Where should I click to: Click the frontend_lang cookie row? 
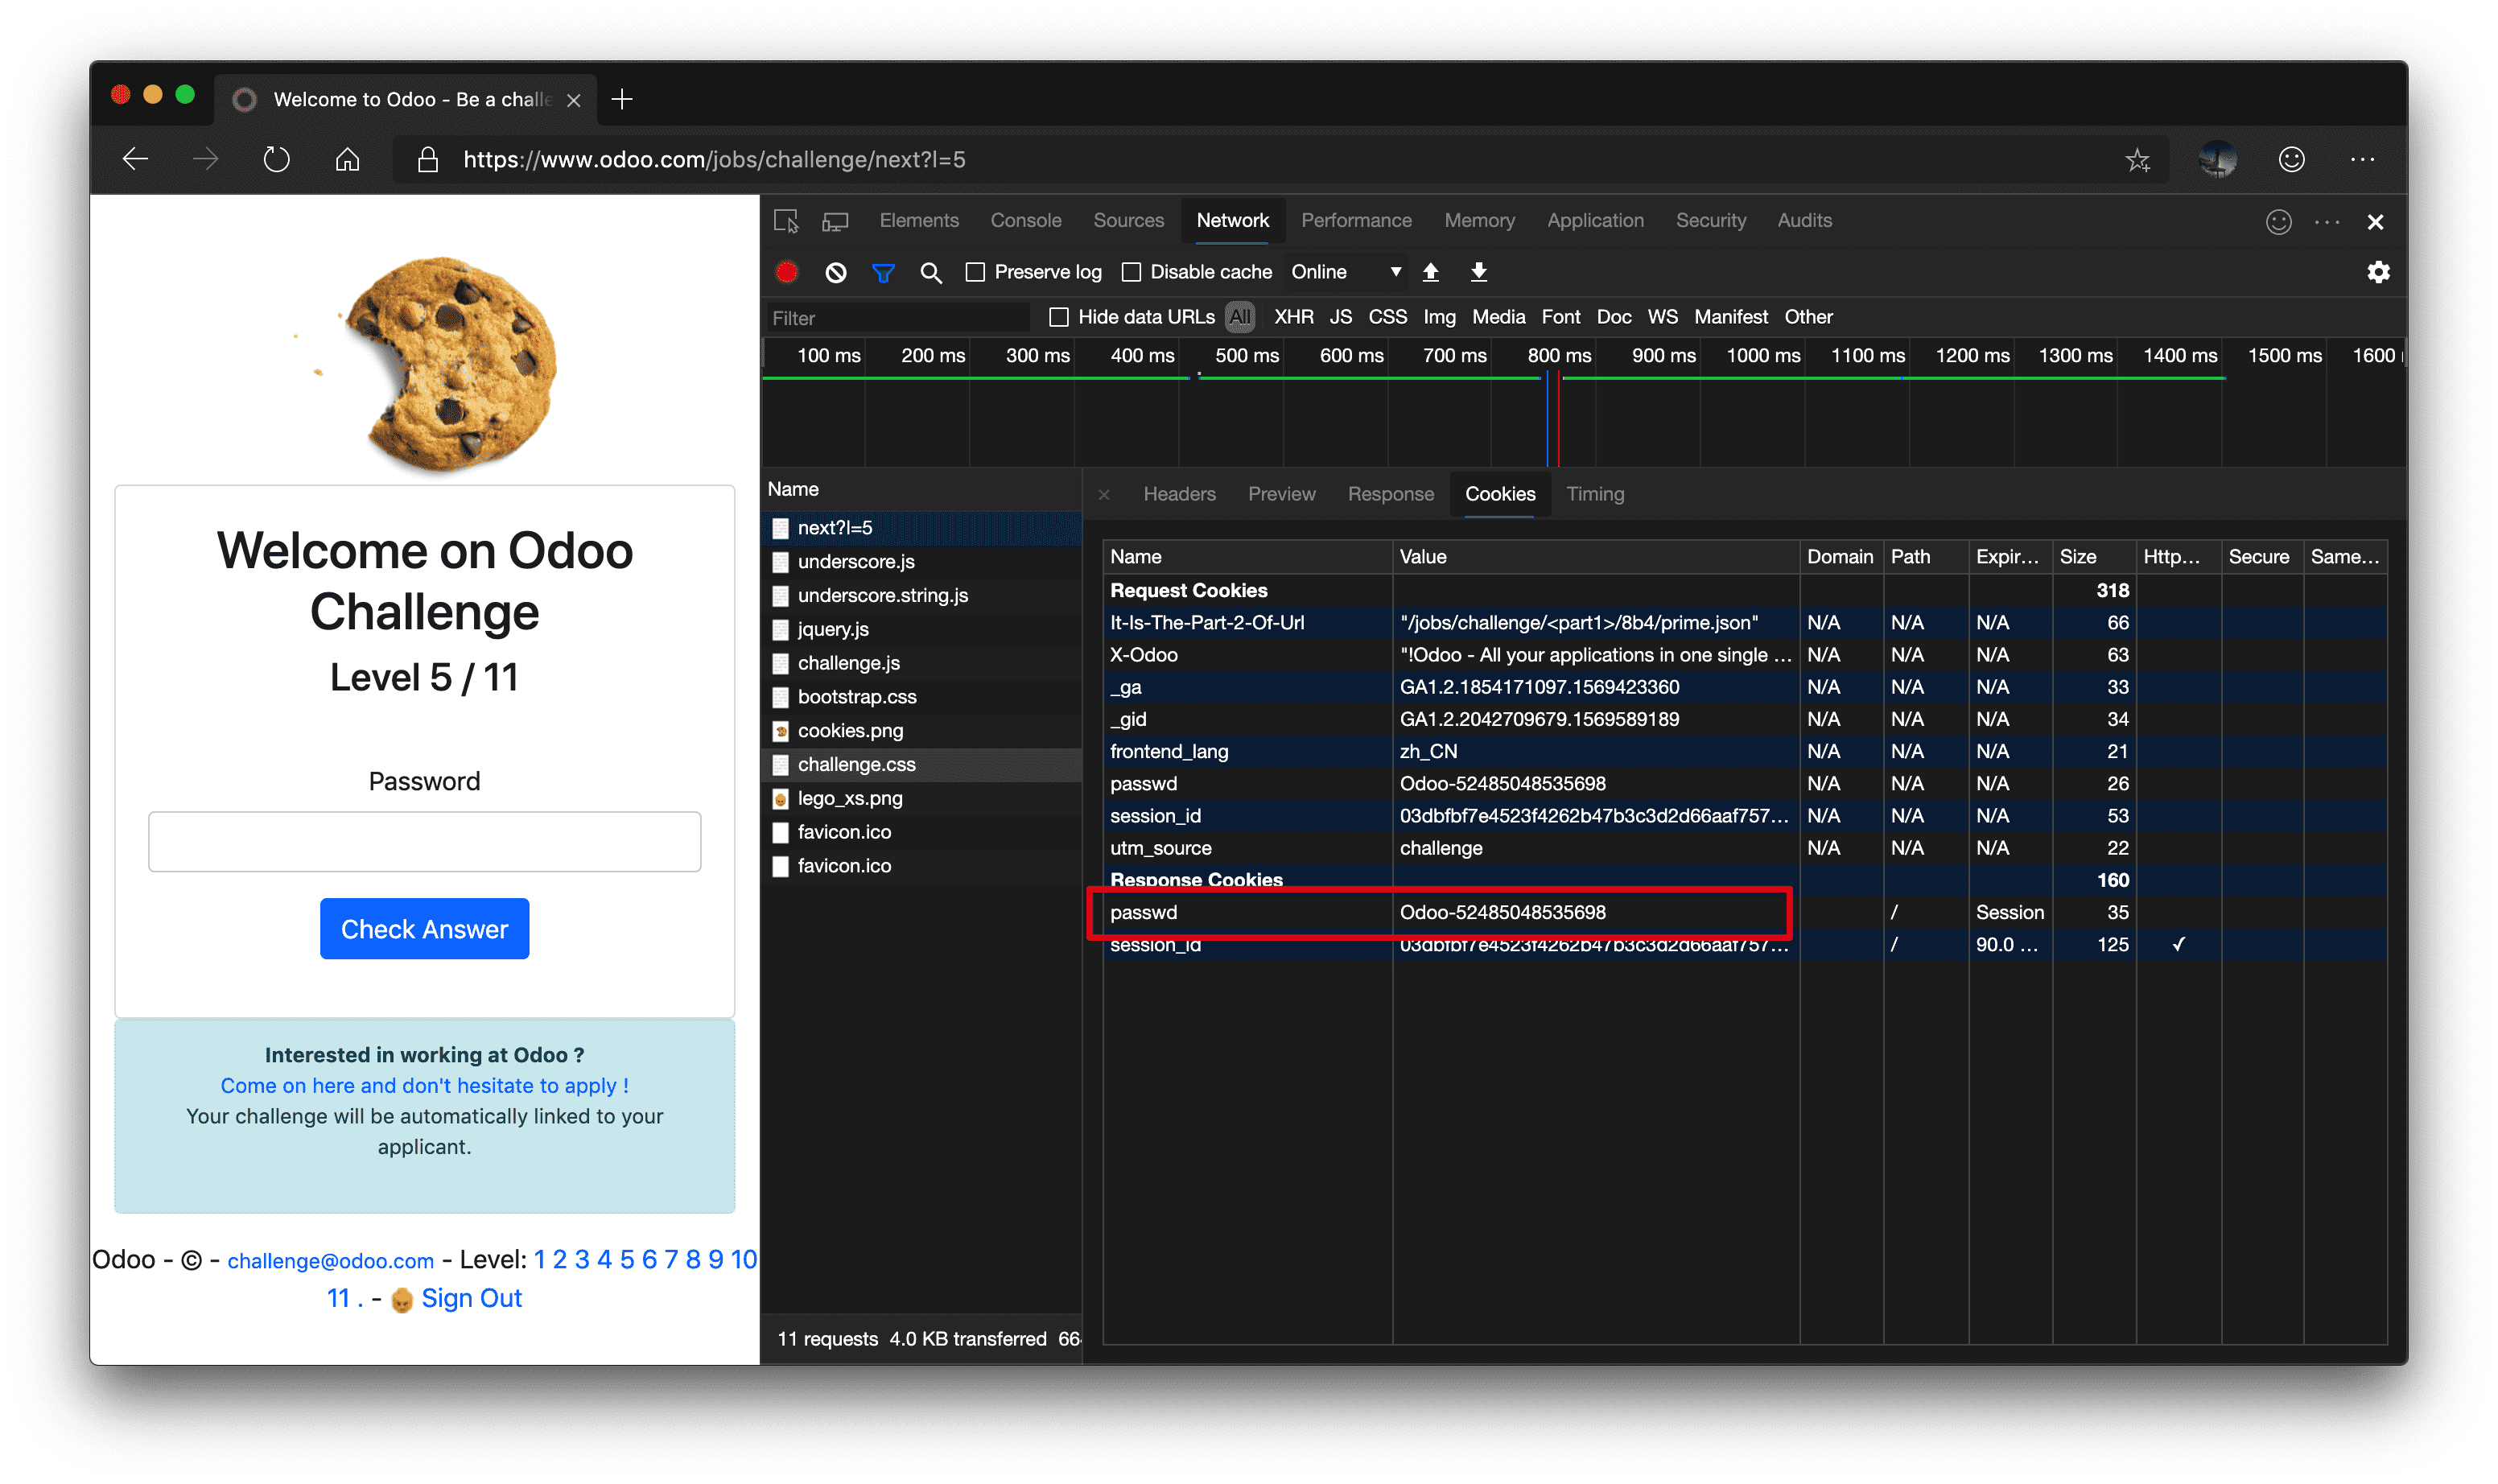tap(1744, 751)
